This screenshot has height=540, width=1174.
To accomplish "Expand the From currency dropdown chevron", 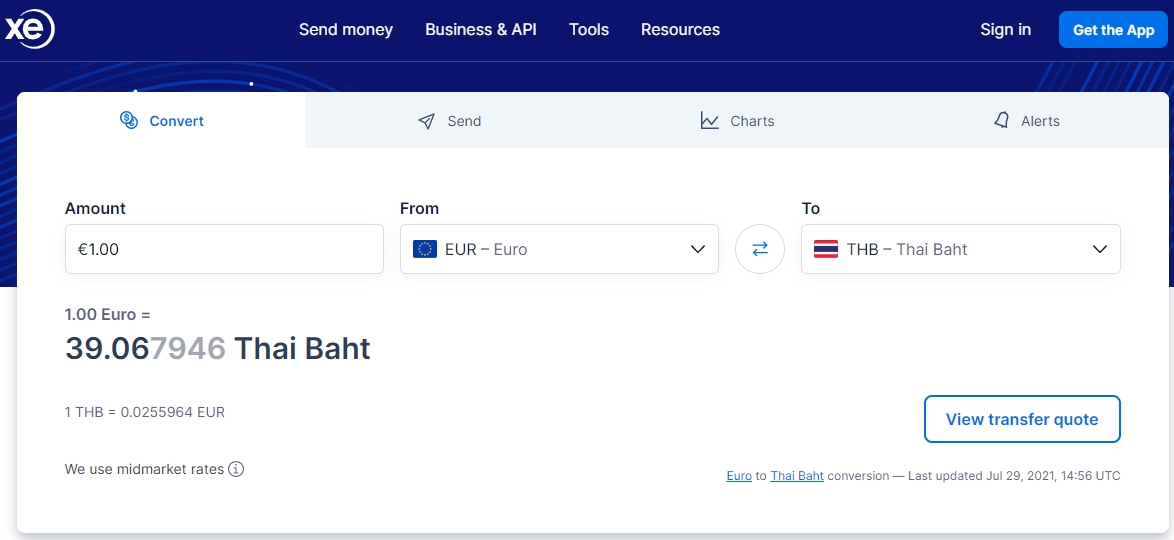I will click(698, 249).
